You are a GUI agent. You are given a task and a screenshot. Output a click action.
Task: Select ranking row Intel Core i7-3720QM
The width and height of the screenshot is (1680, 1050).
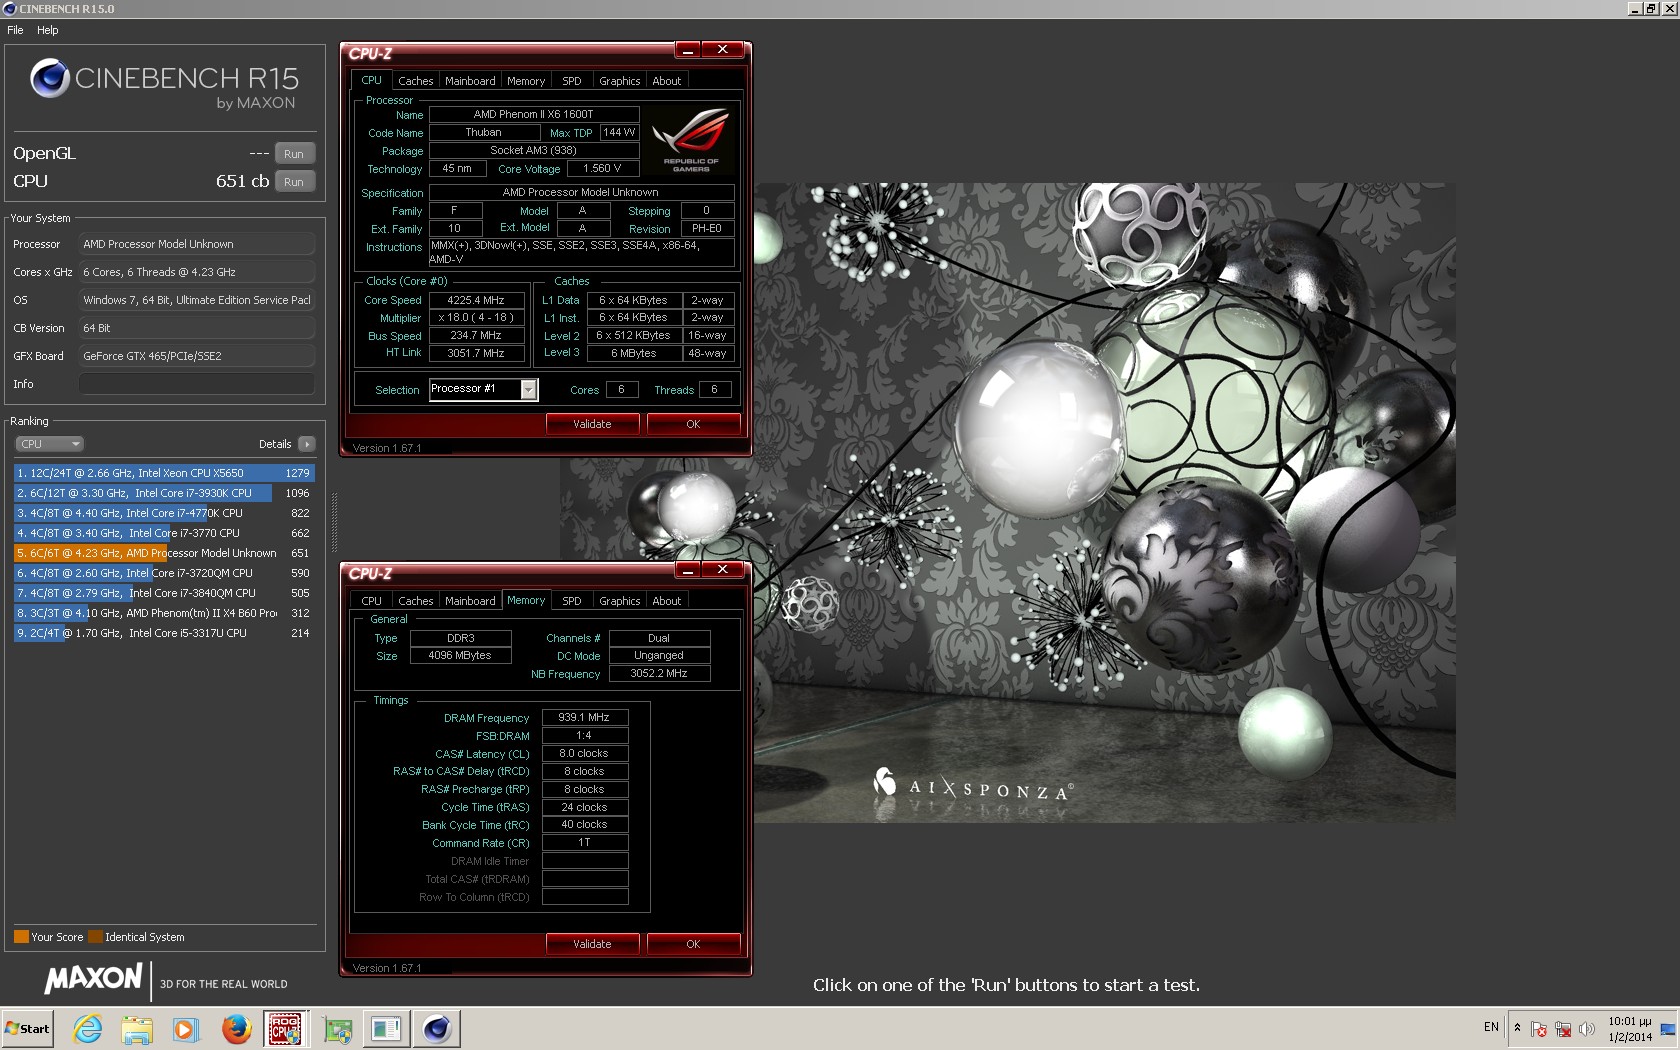[x=164, y=573]
